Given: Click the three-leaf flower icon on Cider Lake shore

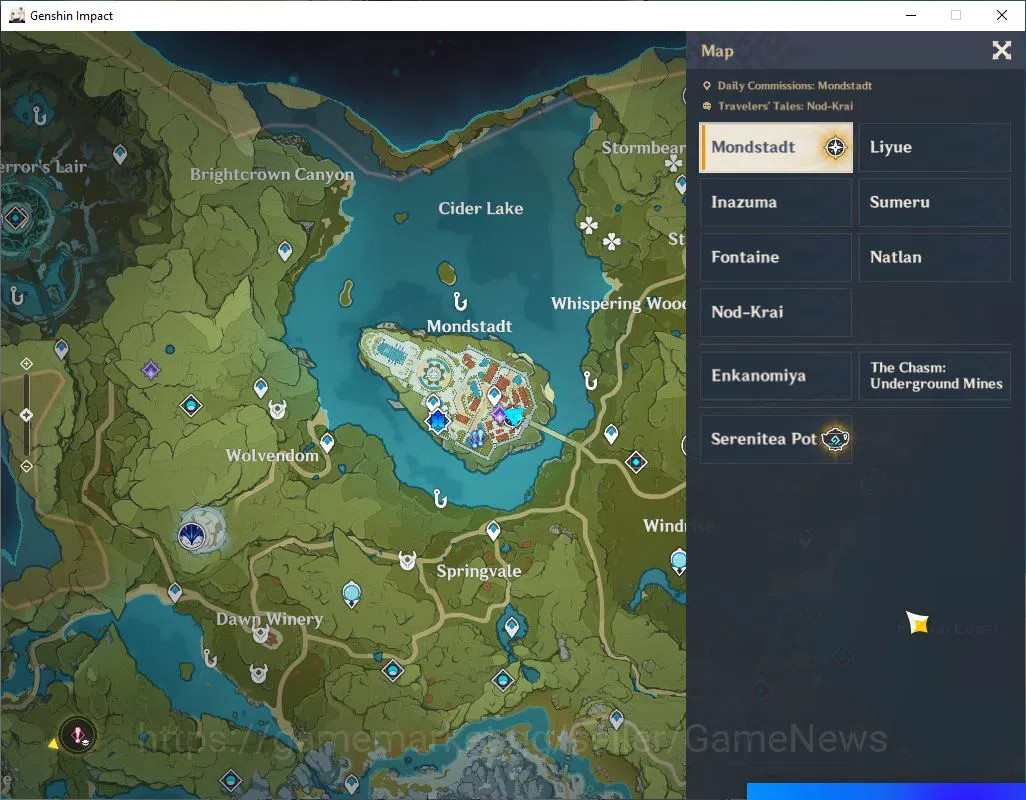Looking at the screenshot, I should pos(589,226).
